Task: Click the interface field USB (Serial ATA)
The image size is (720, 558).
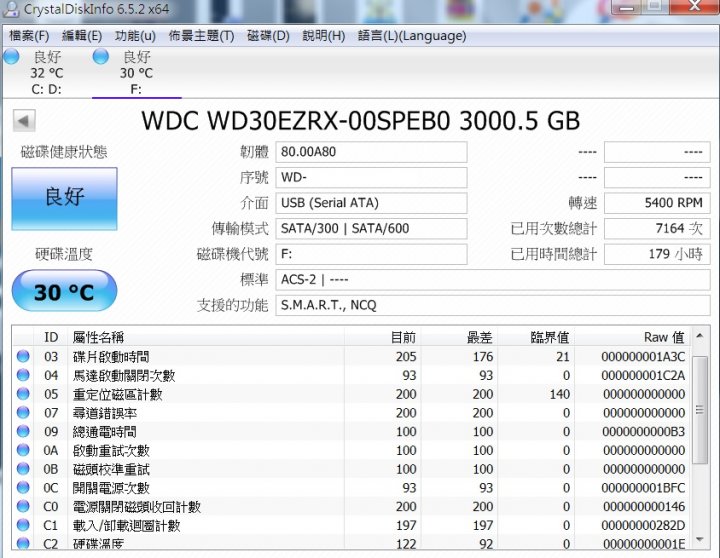Action: pos(371,203)
